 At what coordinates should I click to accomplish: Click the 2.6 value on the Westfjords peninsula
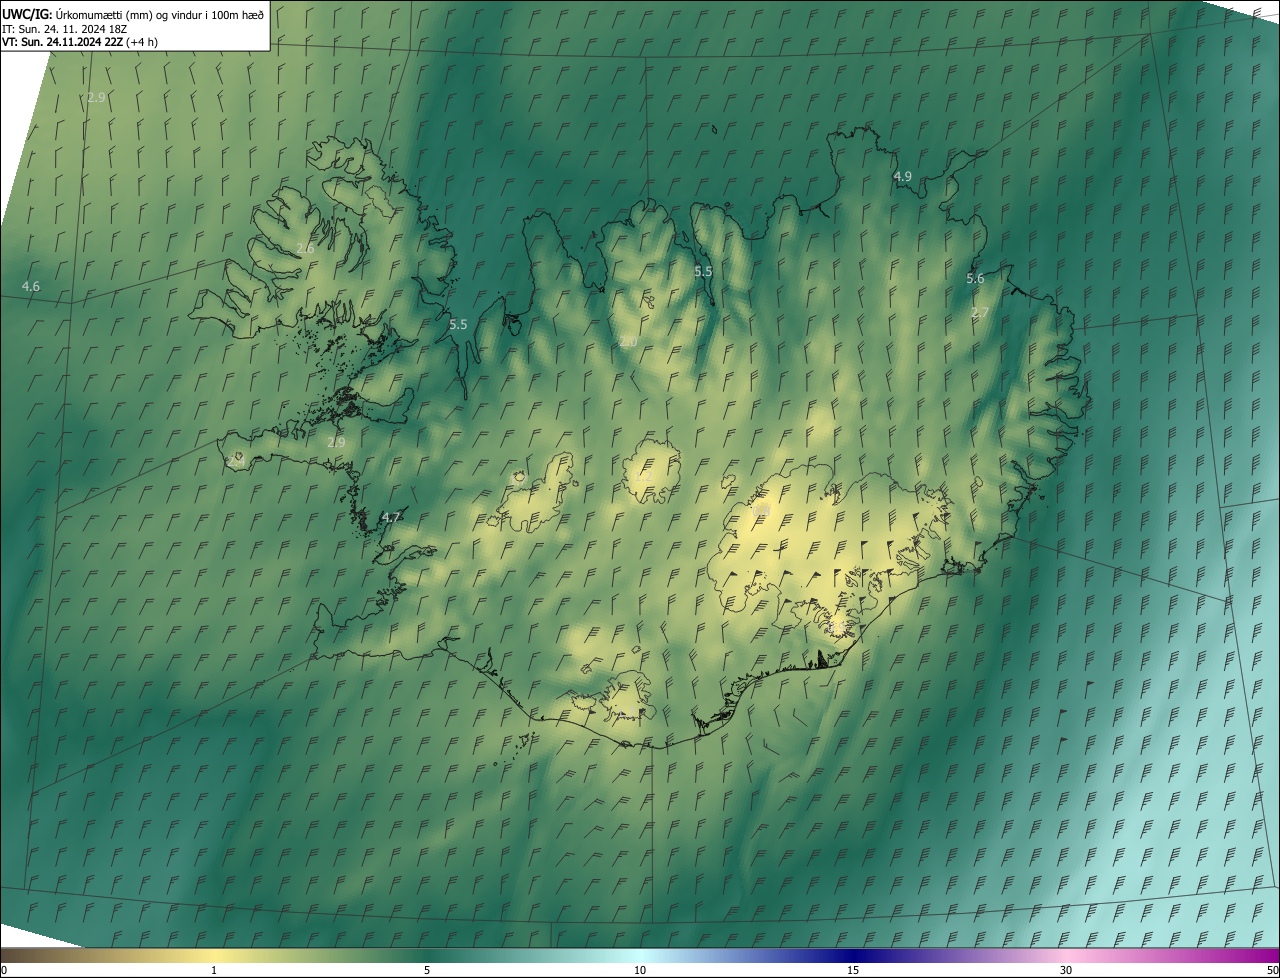pos(306,248)
